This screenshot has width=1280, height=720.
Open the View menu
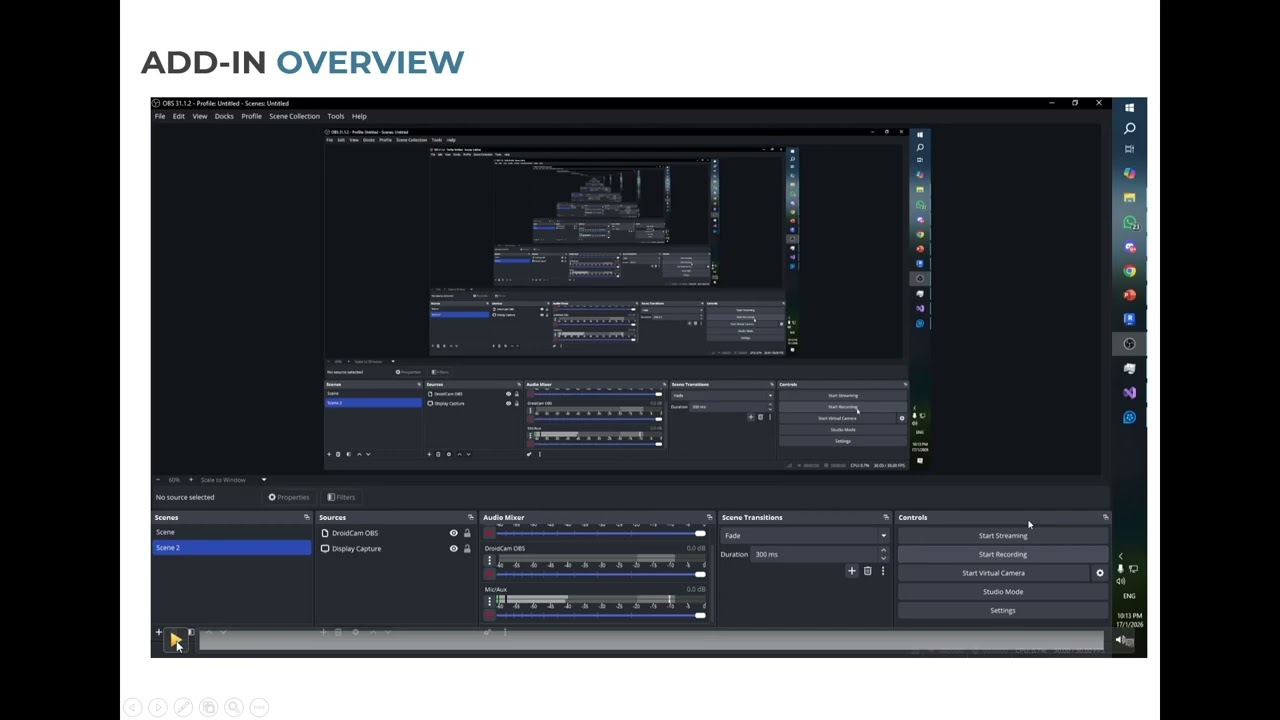pyautogui.click(x=200, y=116)
